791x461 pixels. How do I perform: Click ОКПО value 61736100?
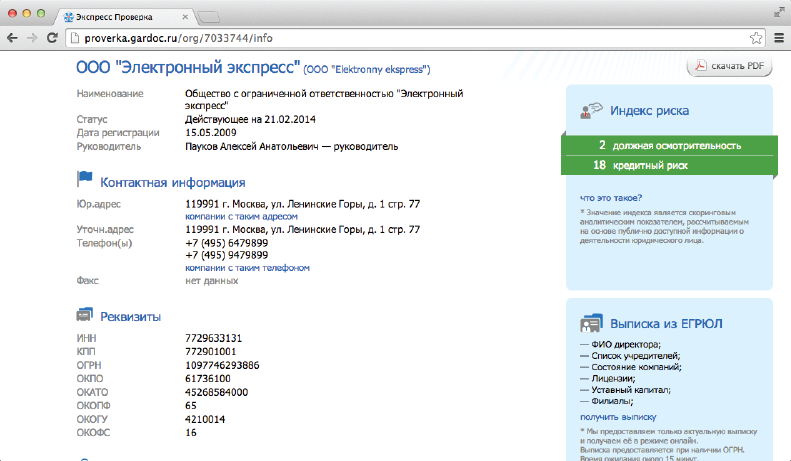(208, 379)
